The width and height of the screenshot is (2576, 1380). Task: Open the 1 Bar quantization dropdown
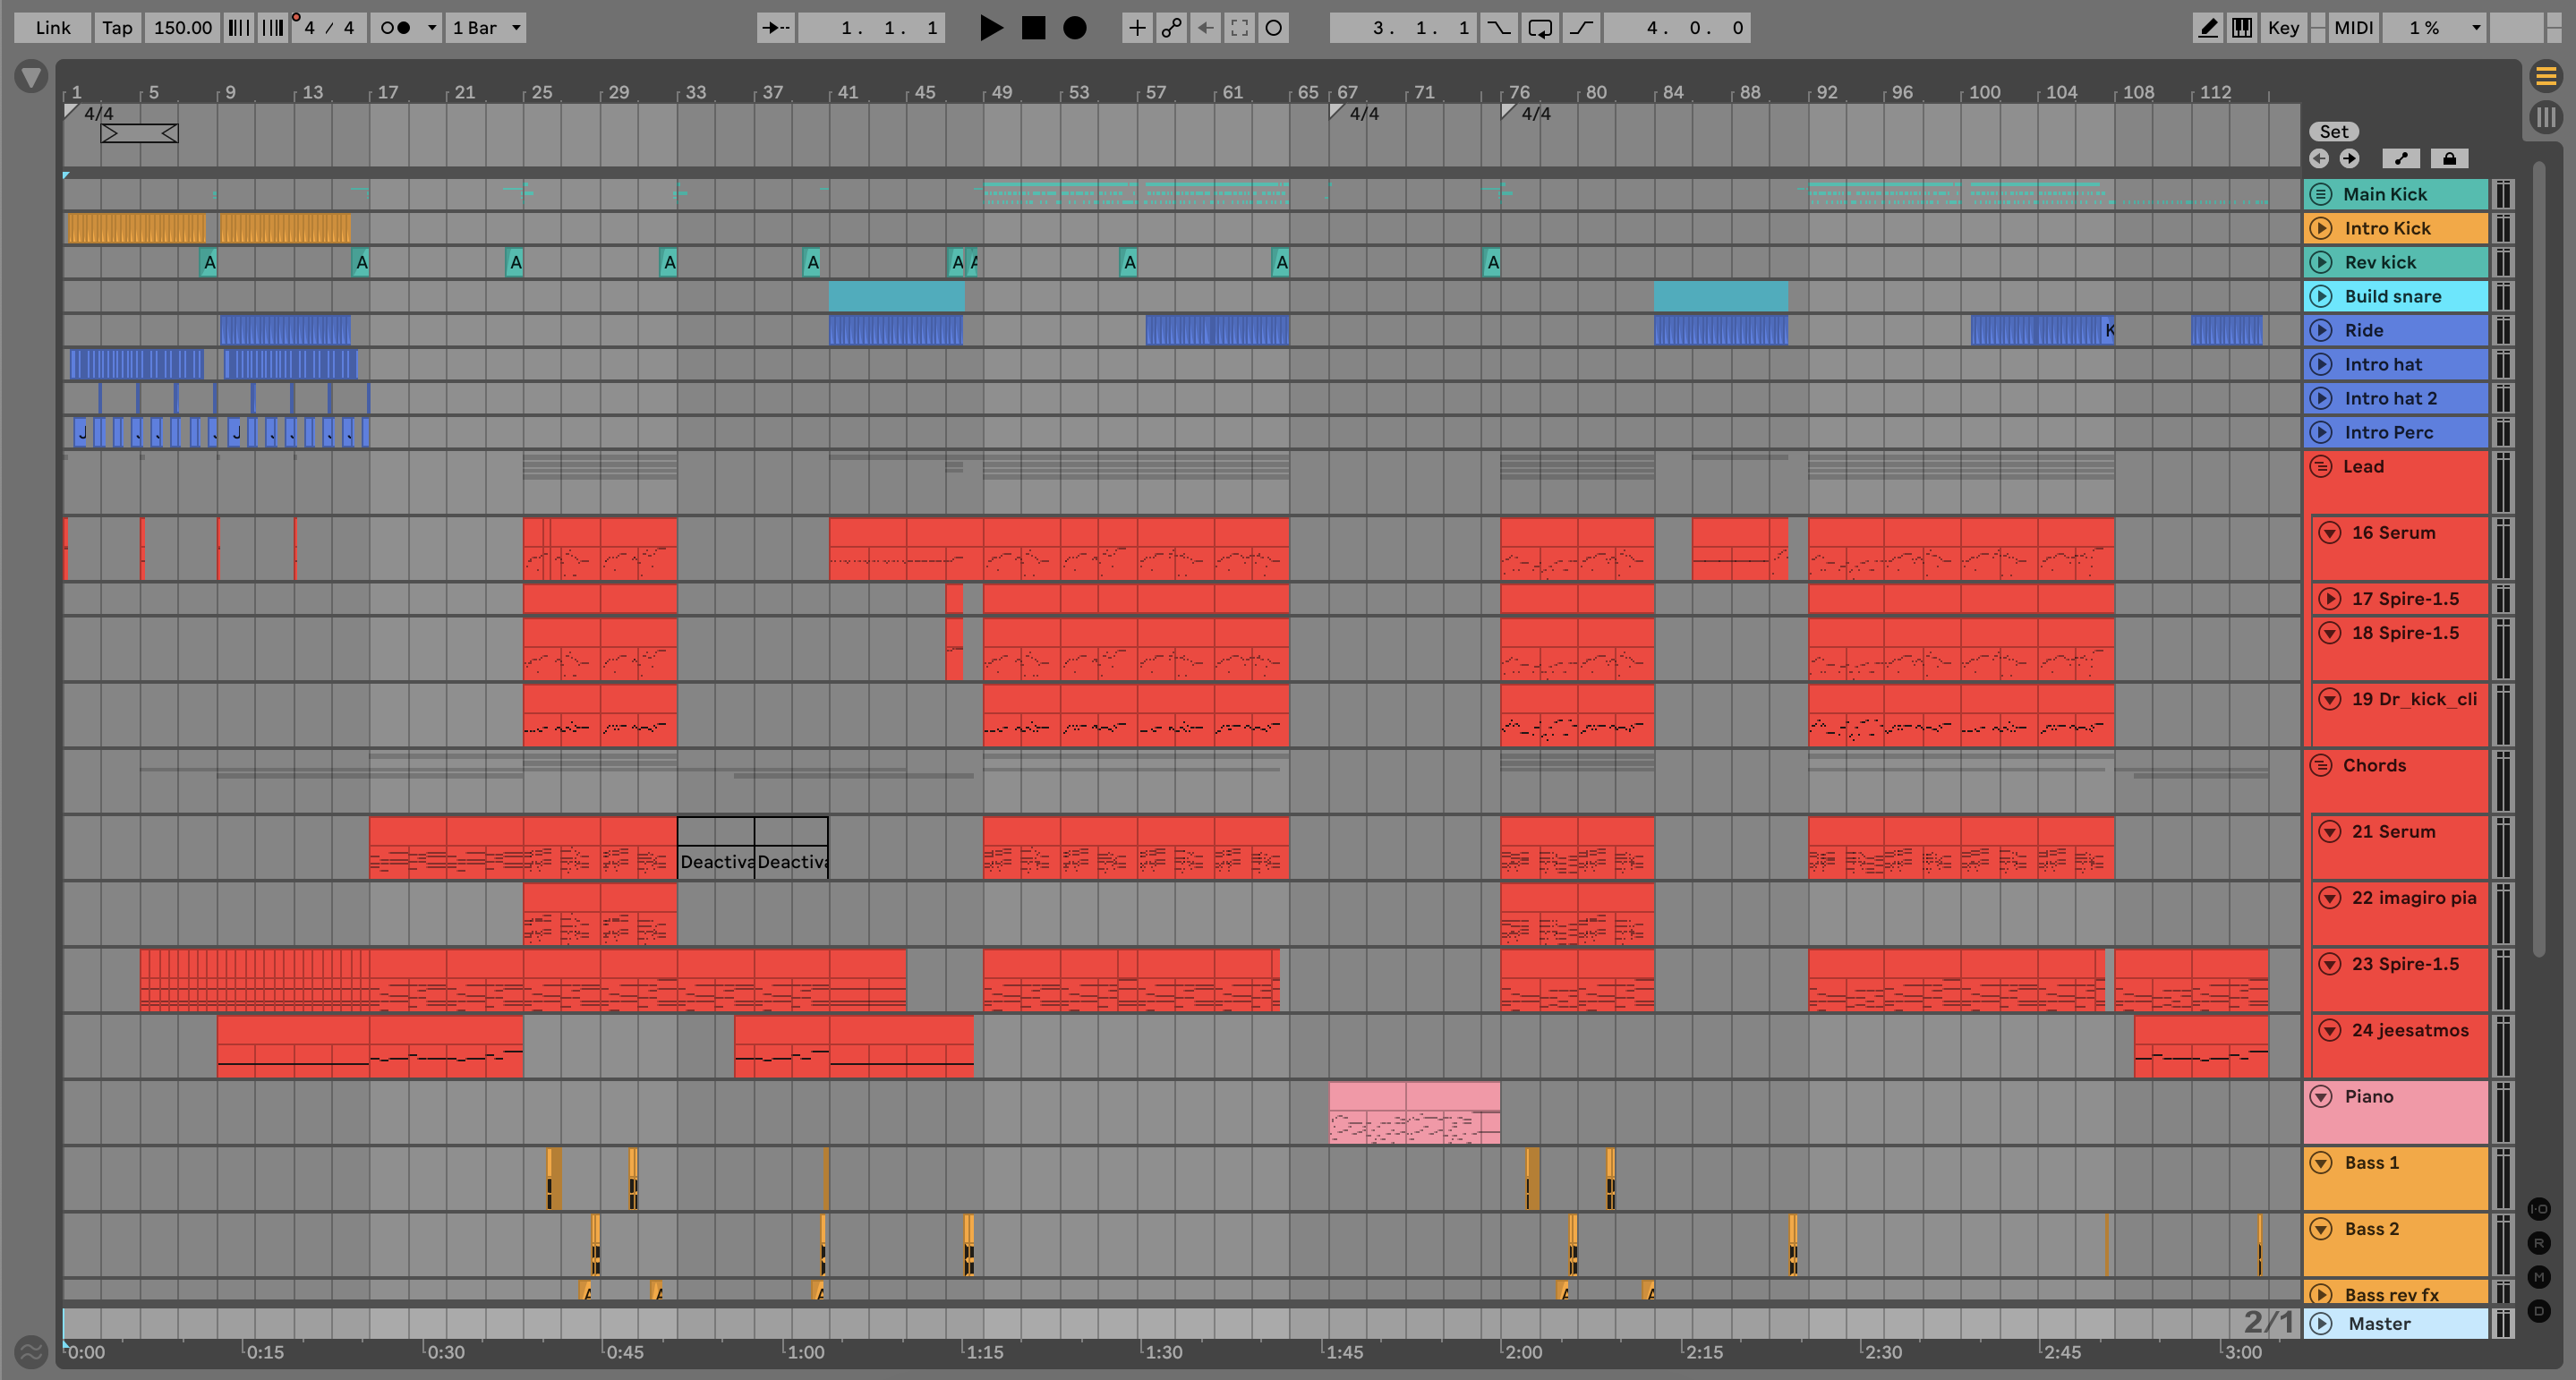pyautogui.click(x=486, y=28)
